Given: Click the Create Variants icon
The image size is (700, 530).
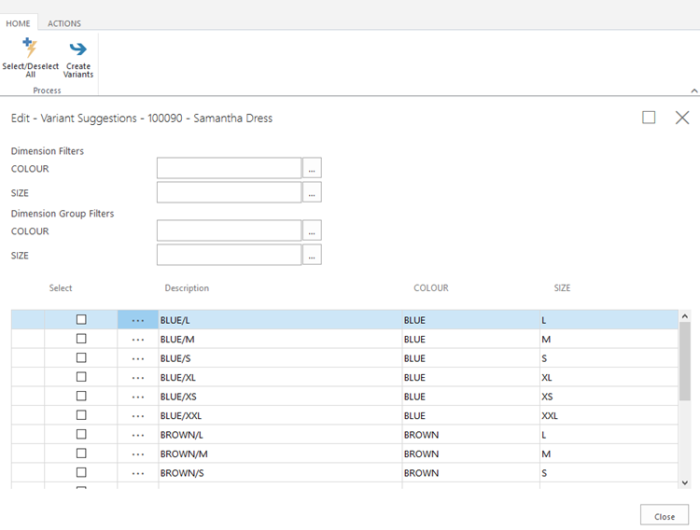Looking at the screenshot, I should pos(78,50).
